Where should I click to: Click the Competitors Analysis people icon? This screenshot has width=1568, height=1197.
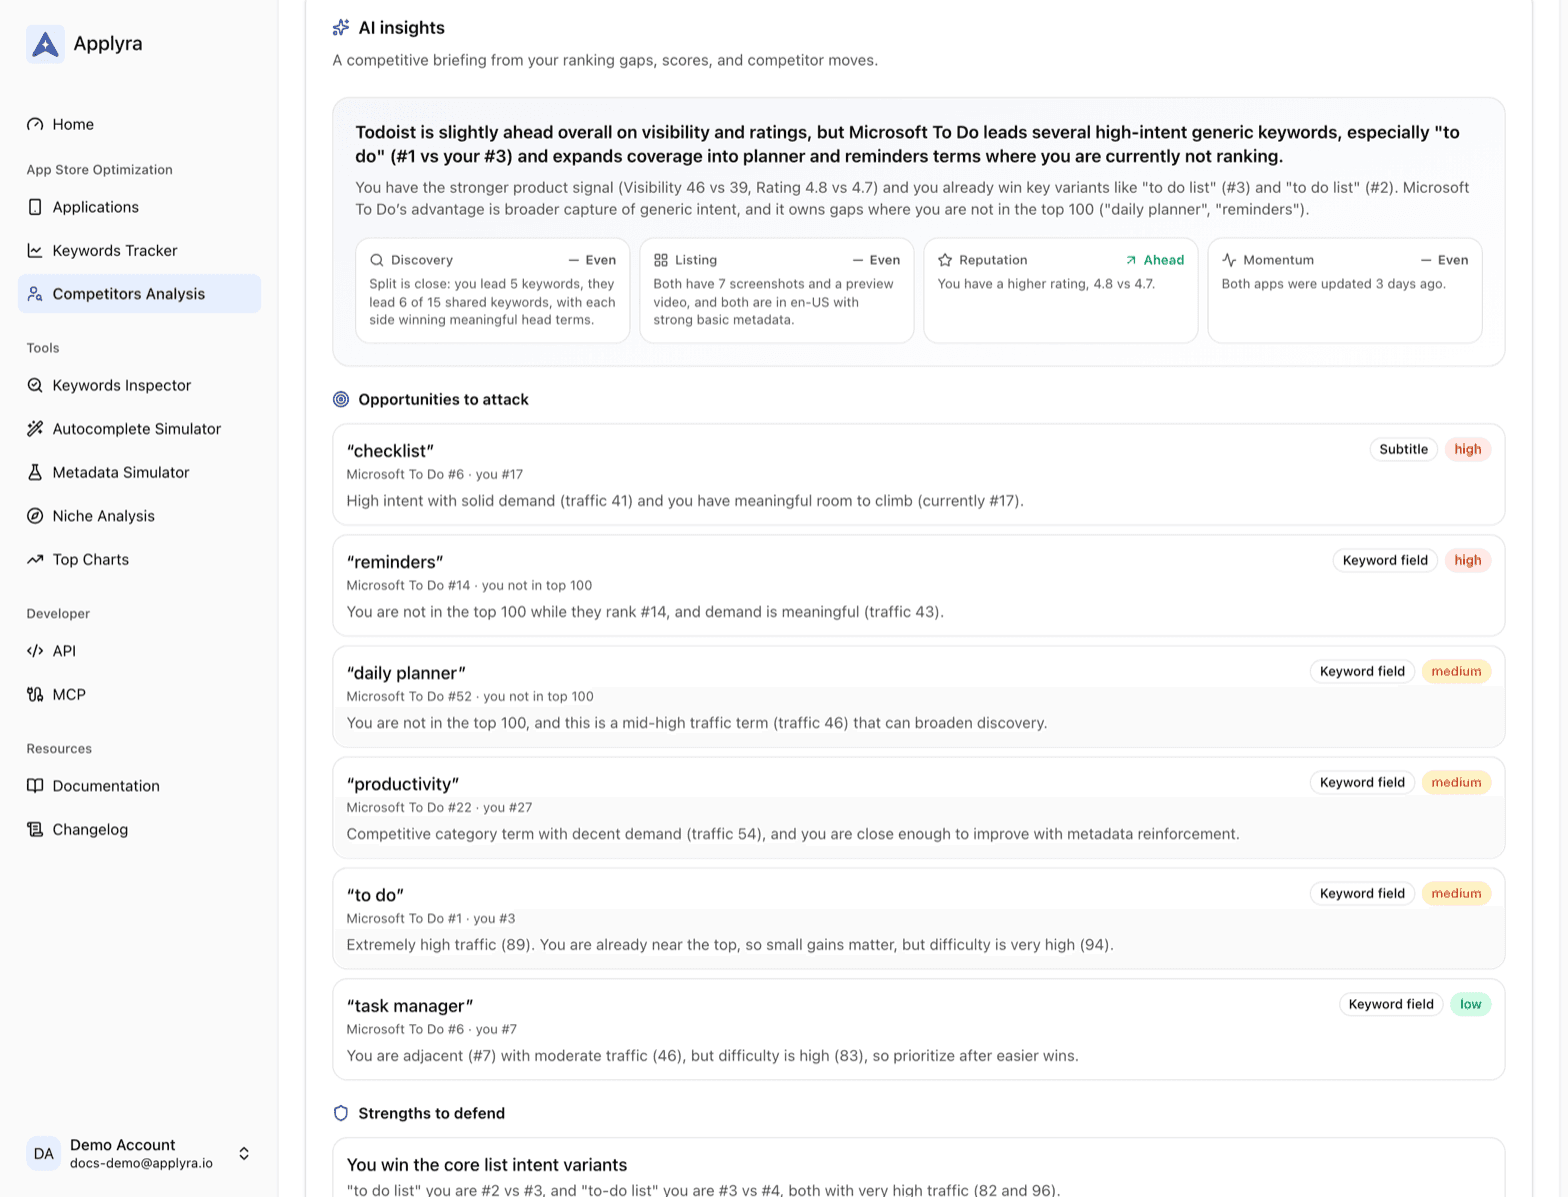coord(35,294)
